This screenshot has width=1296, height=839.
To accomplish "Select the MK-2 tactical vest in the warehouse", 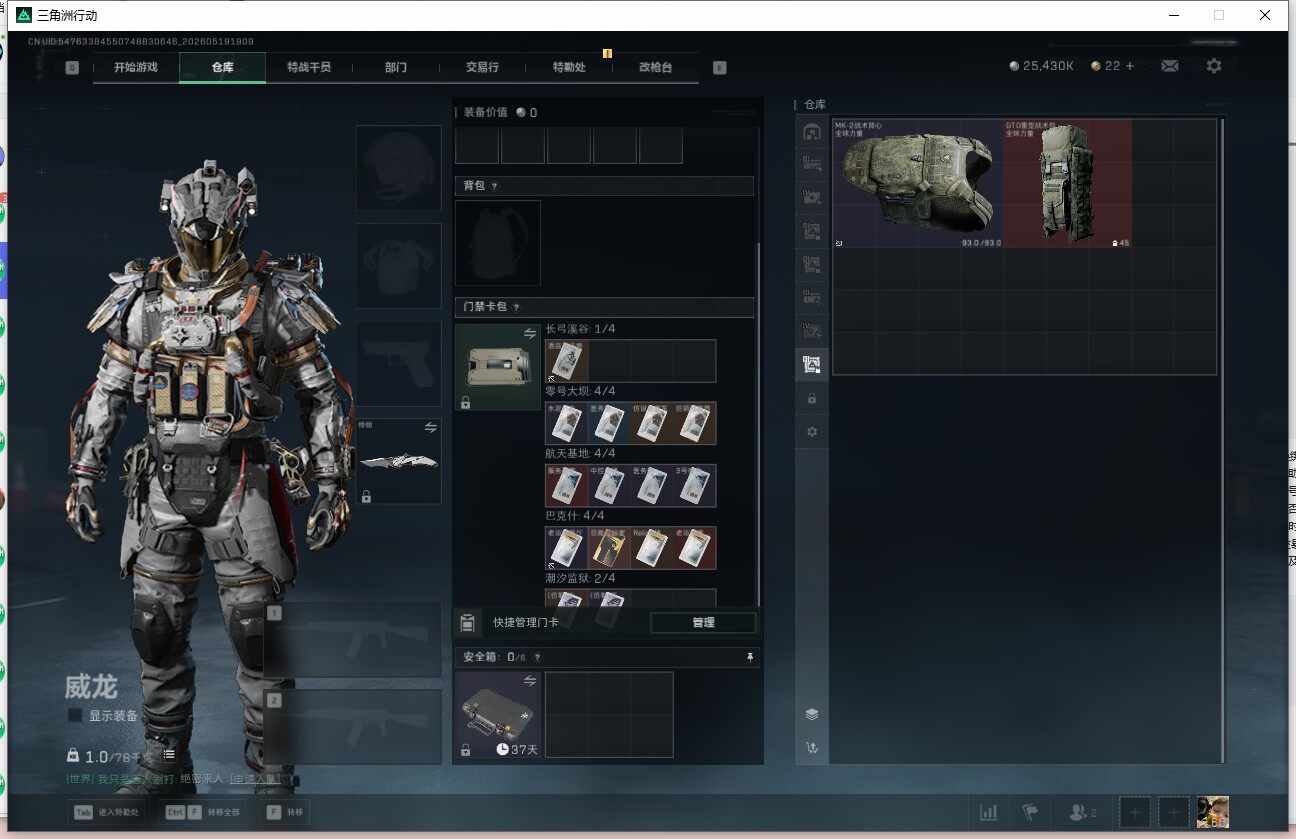I will click(918, 183).
